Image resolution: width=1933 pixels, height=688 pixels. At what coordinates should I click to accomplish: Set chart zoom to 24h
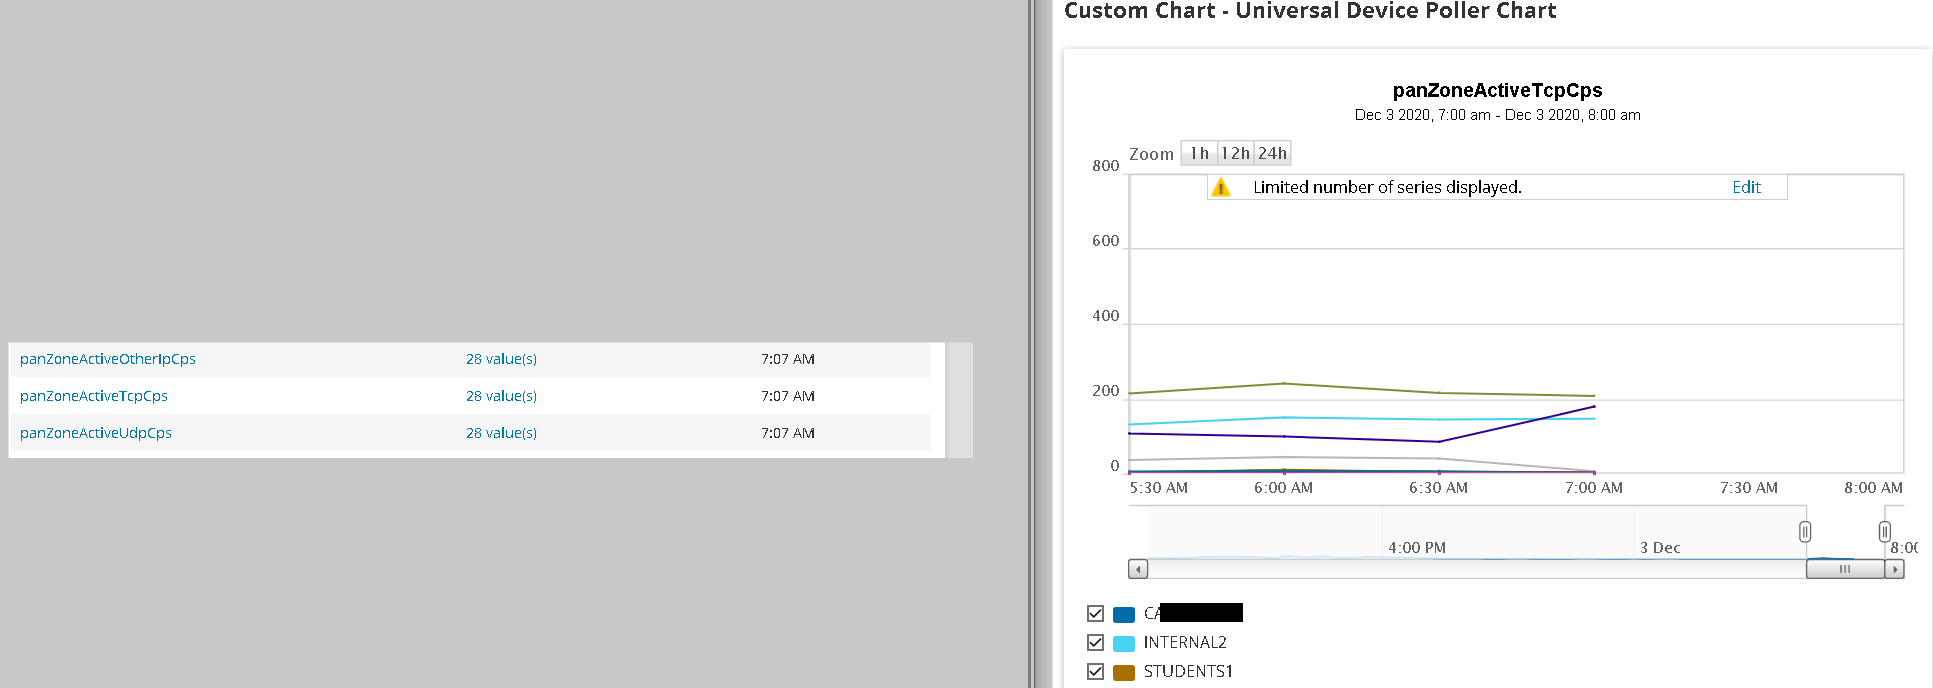1272,153
